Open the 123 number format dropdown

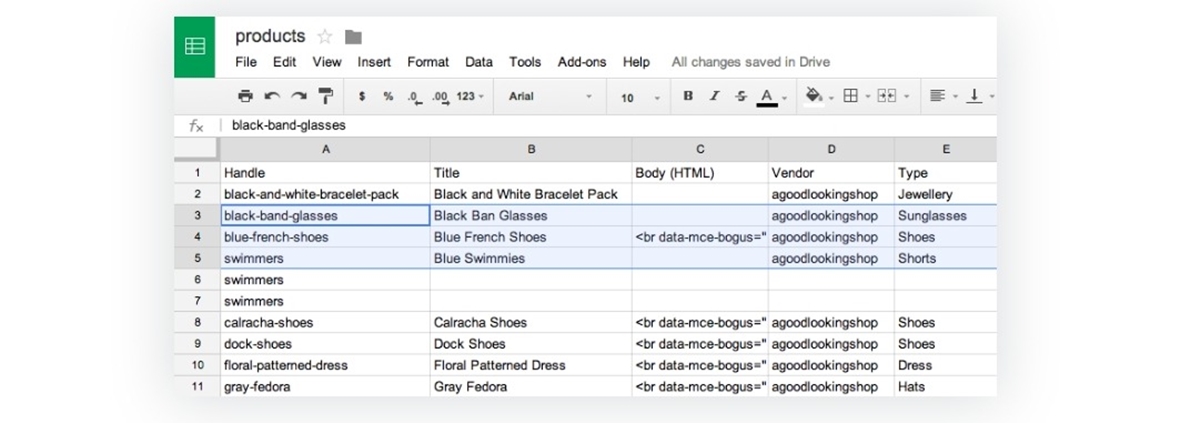[x=470, y=96]
